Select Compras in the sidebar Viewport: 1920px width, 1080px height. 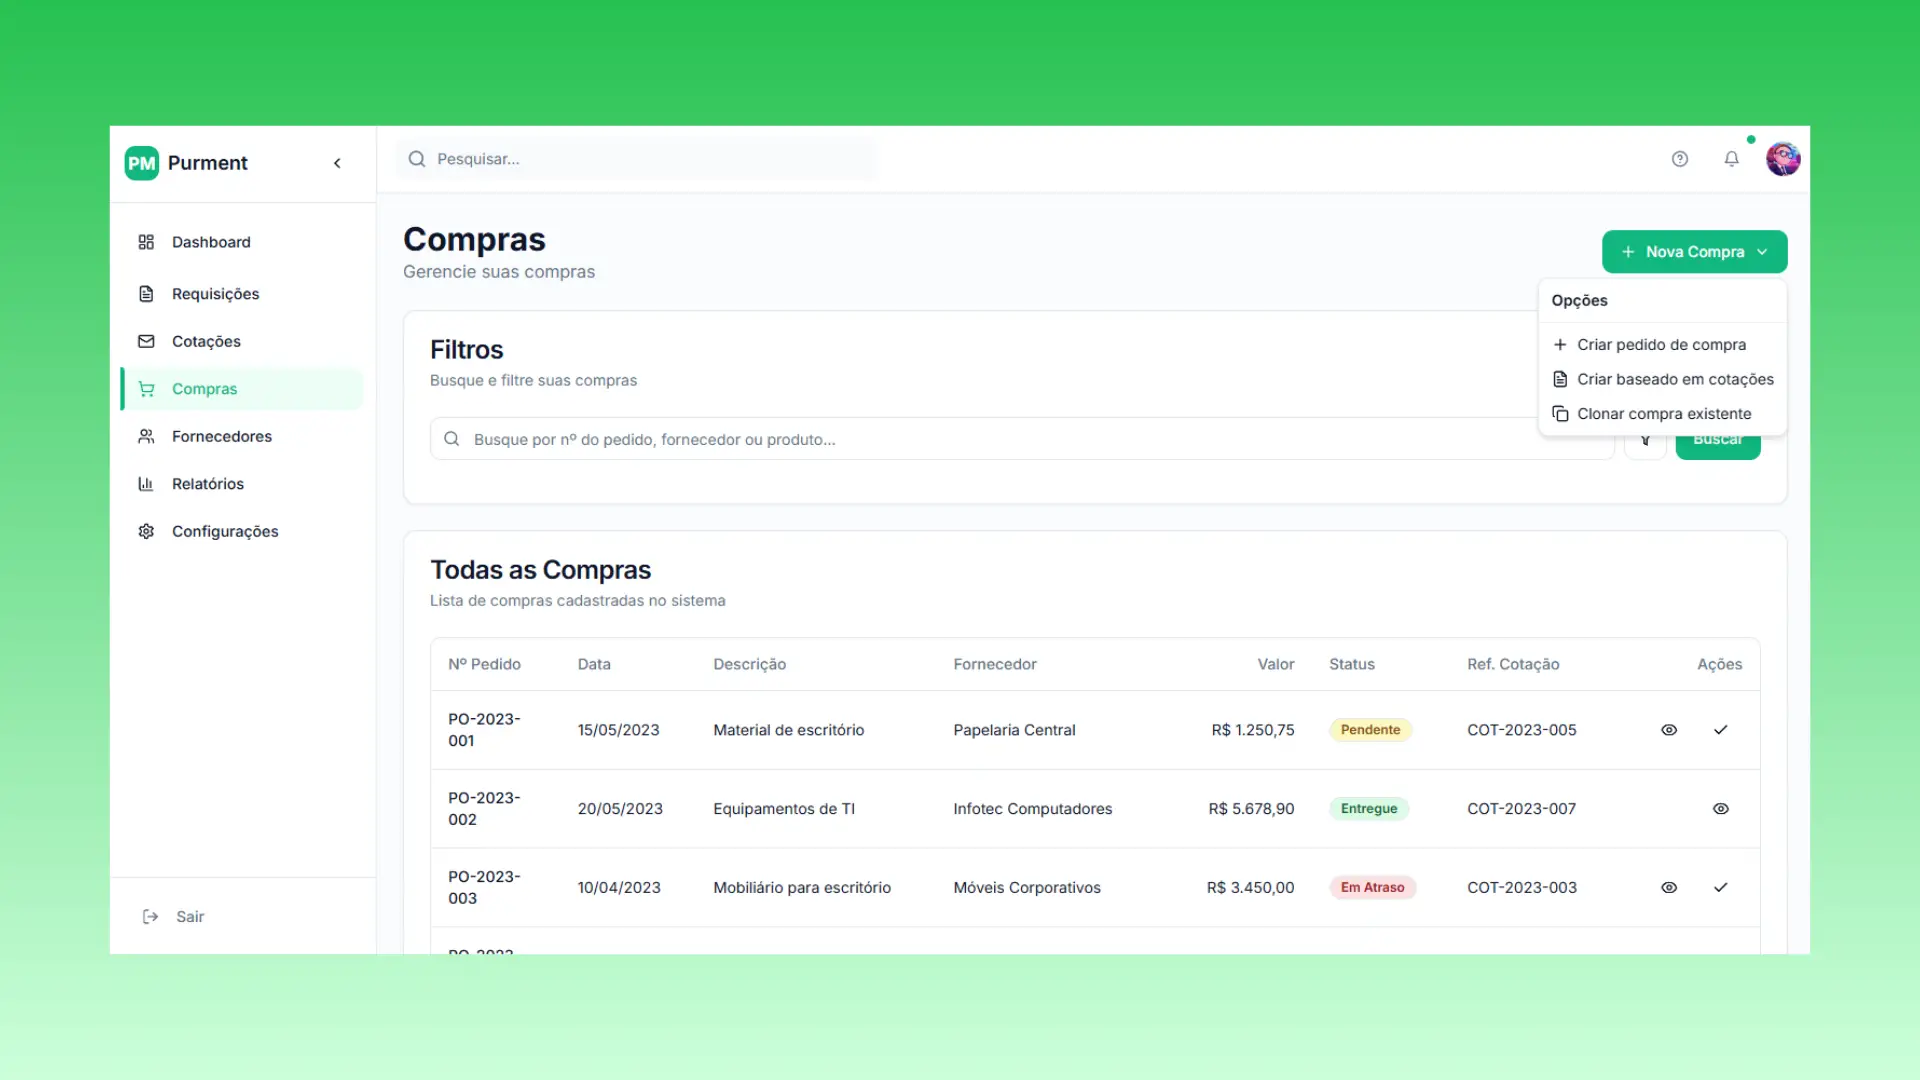(x=242, y=389)
